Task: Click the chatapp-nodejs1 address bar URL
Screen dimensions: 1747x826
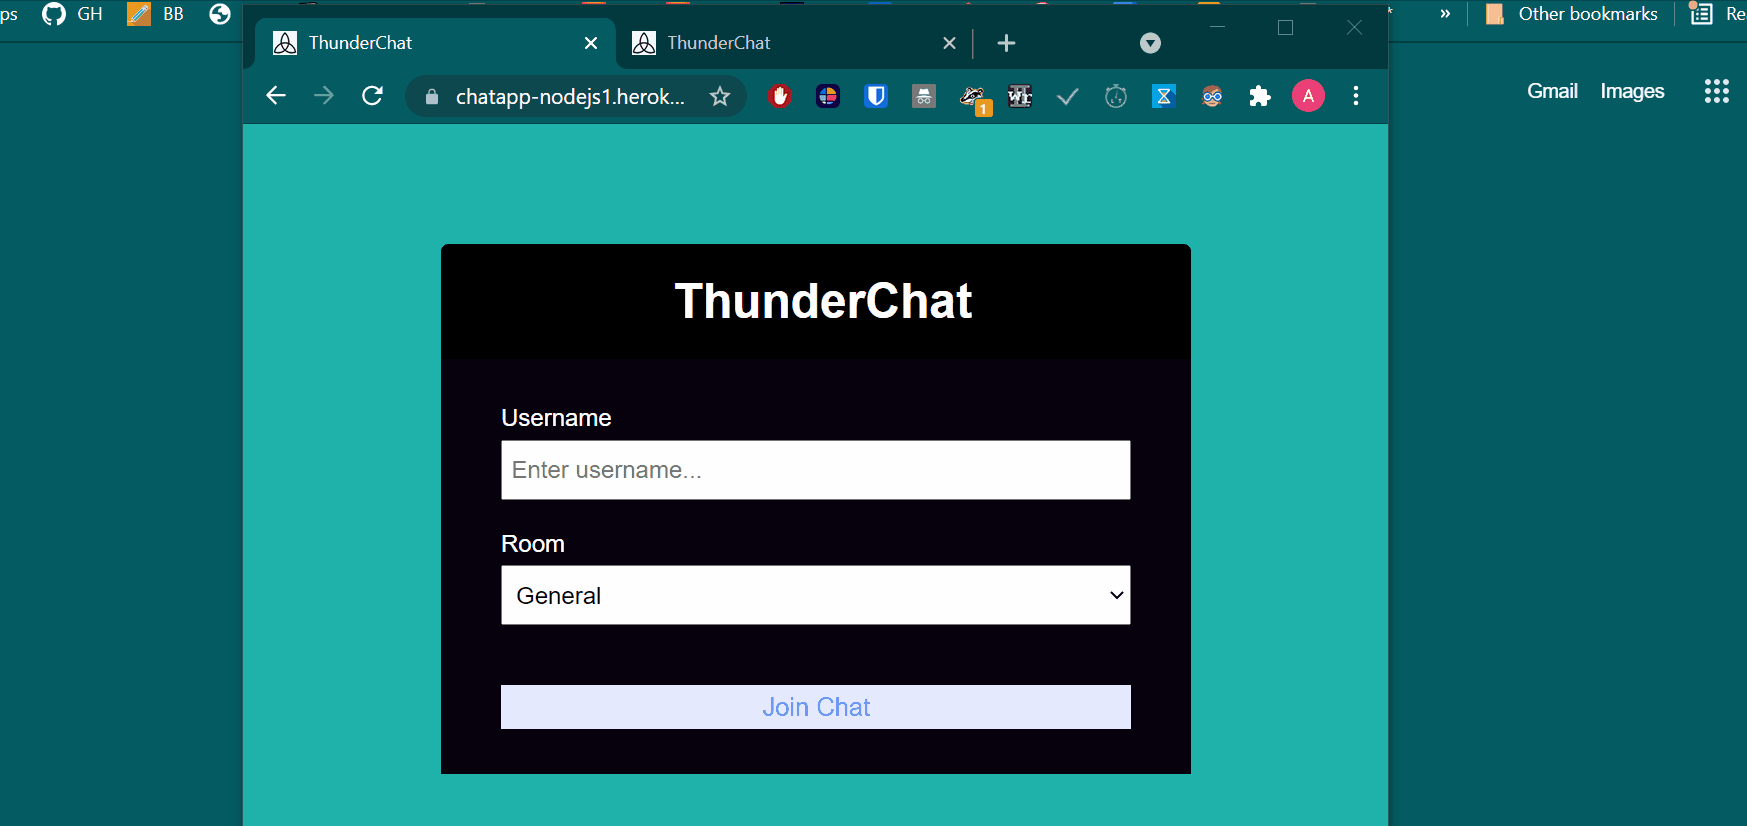Action: [x=570, y=96]
